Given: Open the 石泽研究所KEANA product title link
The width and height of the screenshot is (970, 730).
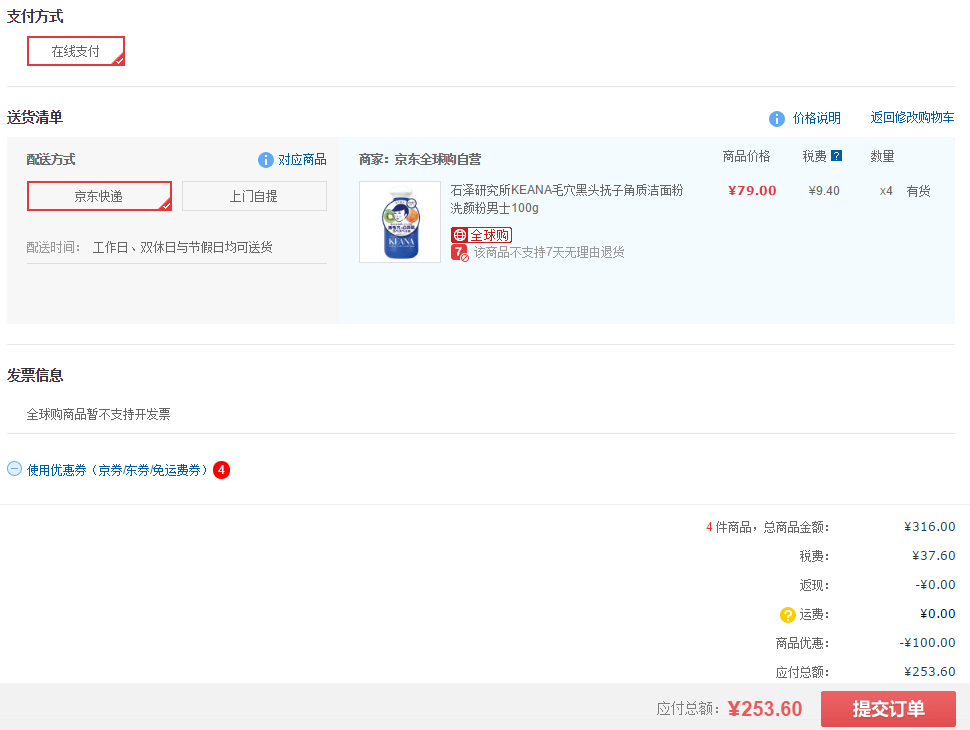Looking at the screenshot, I should [x=567, y=199].
